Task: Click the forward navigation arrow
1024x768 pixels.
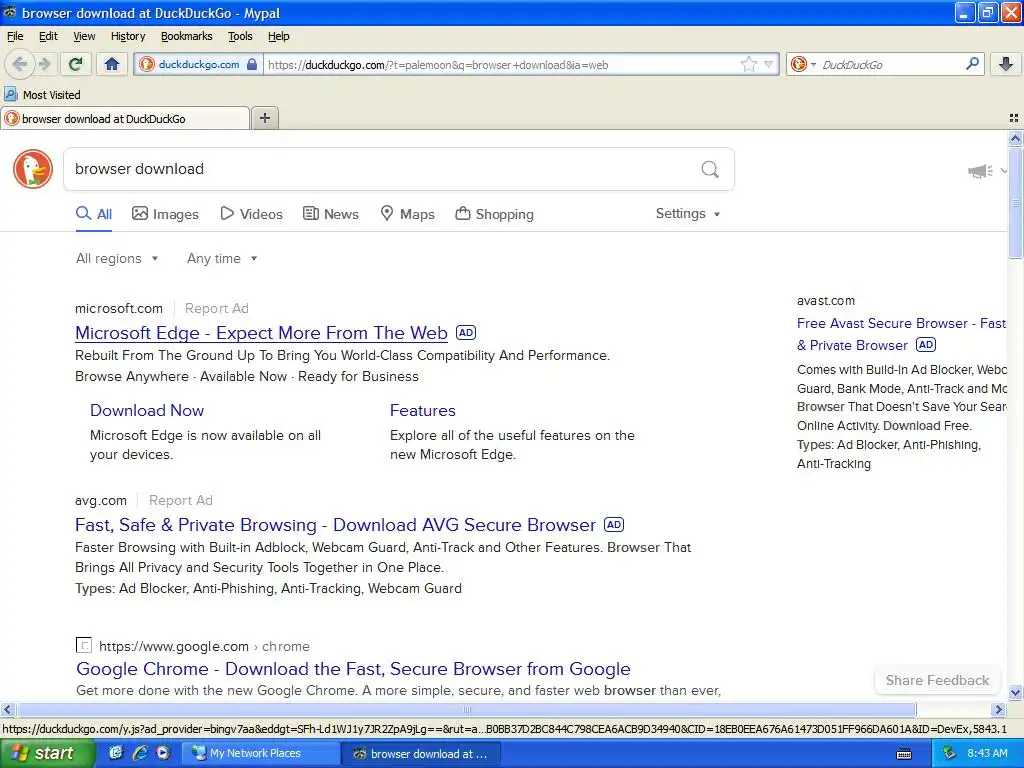Action: [45, 64]
